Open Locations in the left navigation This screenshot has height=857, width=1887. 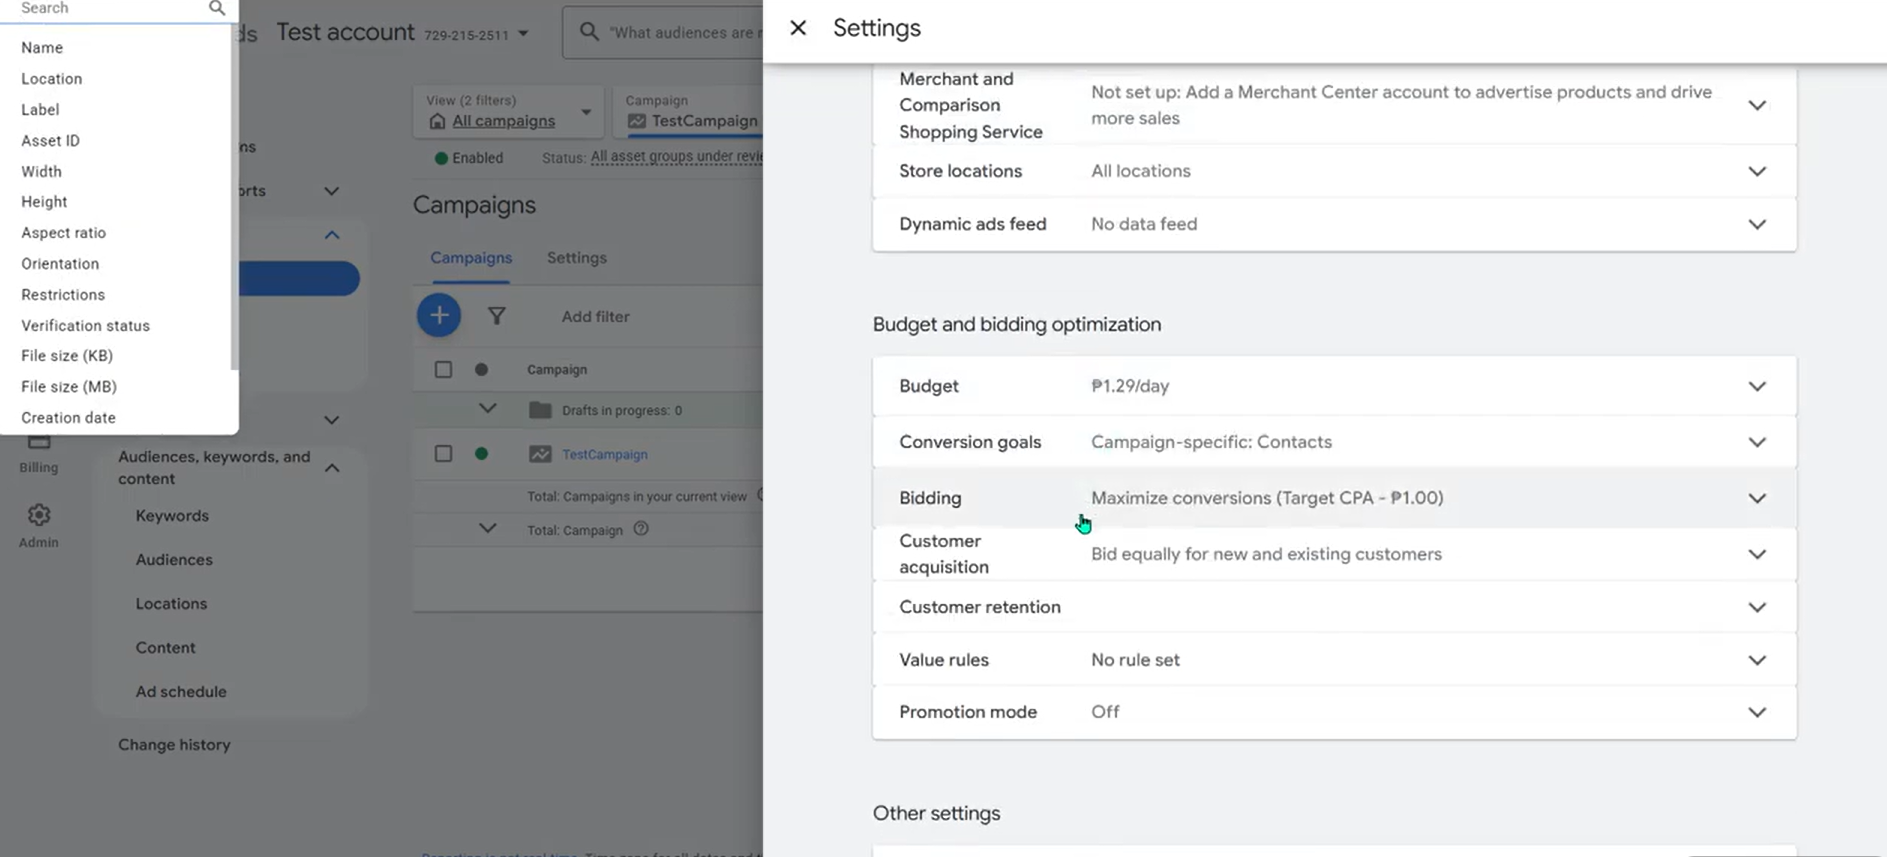(x=171, y=604)
